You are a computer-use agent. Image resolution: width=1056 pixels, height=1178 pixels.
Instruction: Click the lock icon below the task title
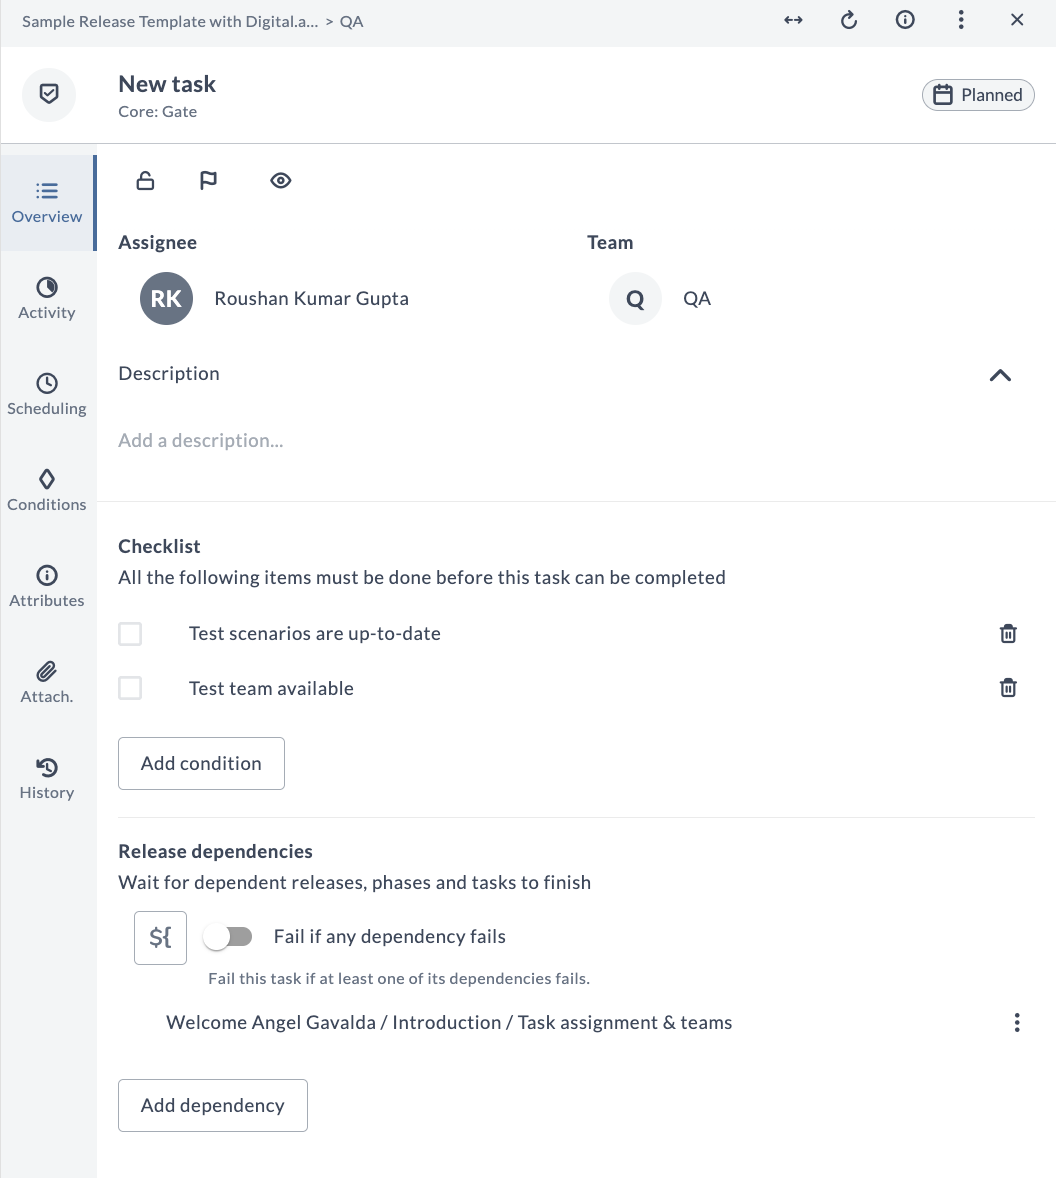[x=145, y=180]
